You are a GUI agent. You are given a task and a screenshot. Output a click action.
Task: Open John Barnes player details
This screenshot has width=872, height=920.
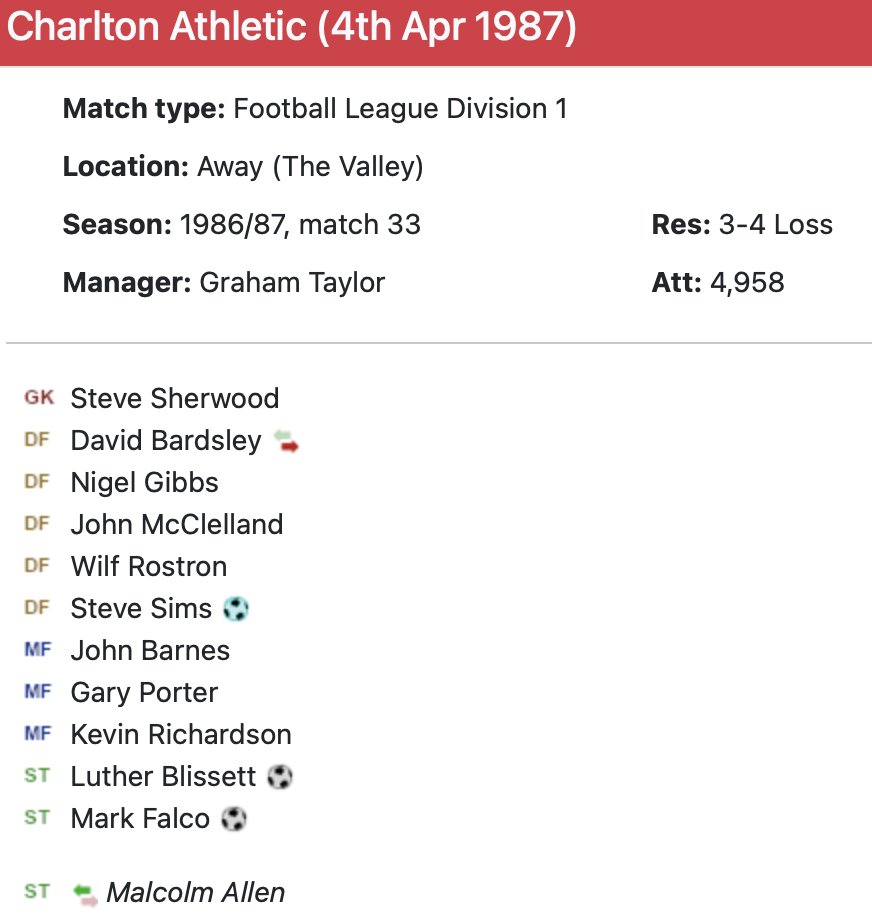tap(150, 651)
